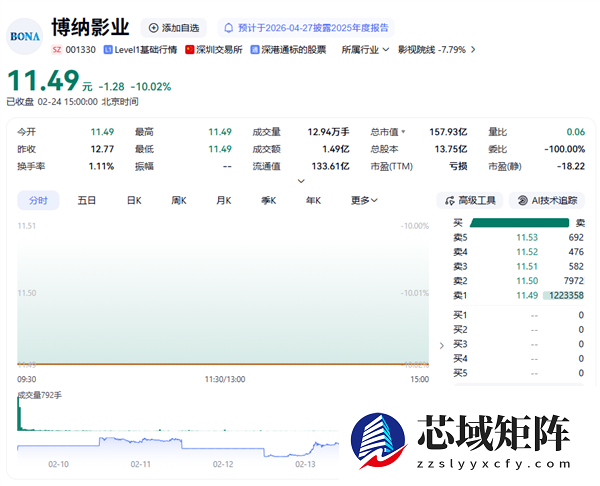600x486 pixels.
Task: Expand the 总市值 dropdown arrow
Action: 403,132
